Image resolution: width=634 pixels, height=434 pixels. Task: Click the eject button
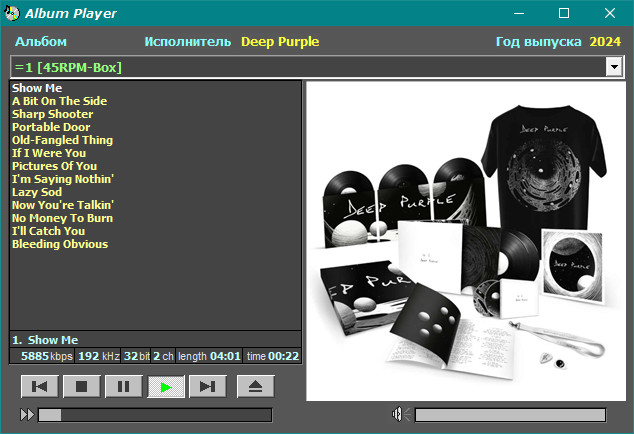pos(256,387)
